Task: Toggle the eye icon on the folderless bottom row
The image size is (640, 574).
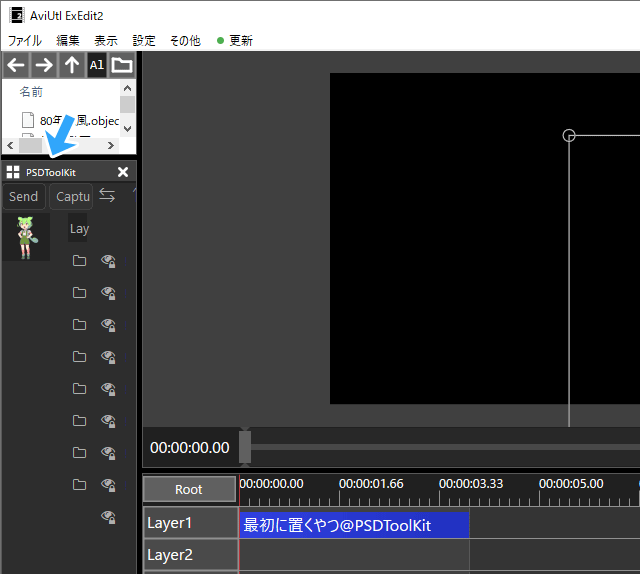Action: (108, 517)
